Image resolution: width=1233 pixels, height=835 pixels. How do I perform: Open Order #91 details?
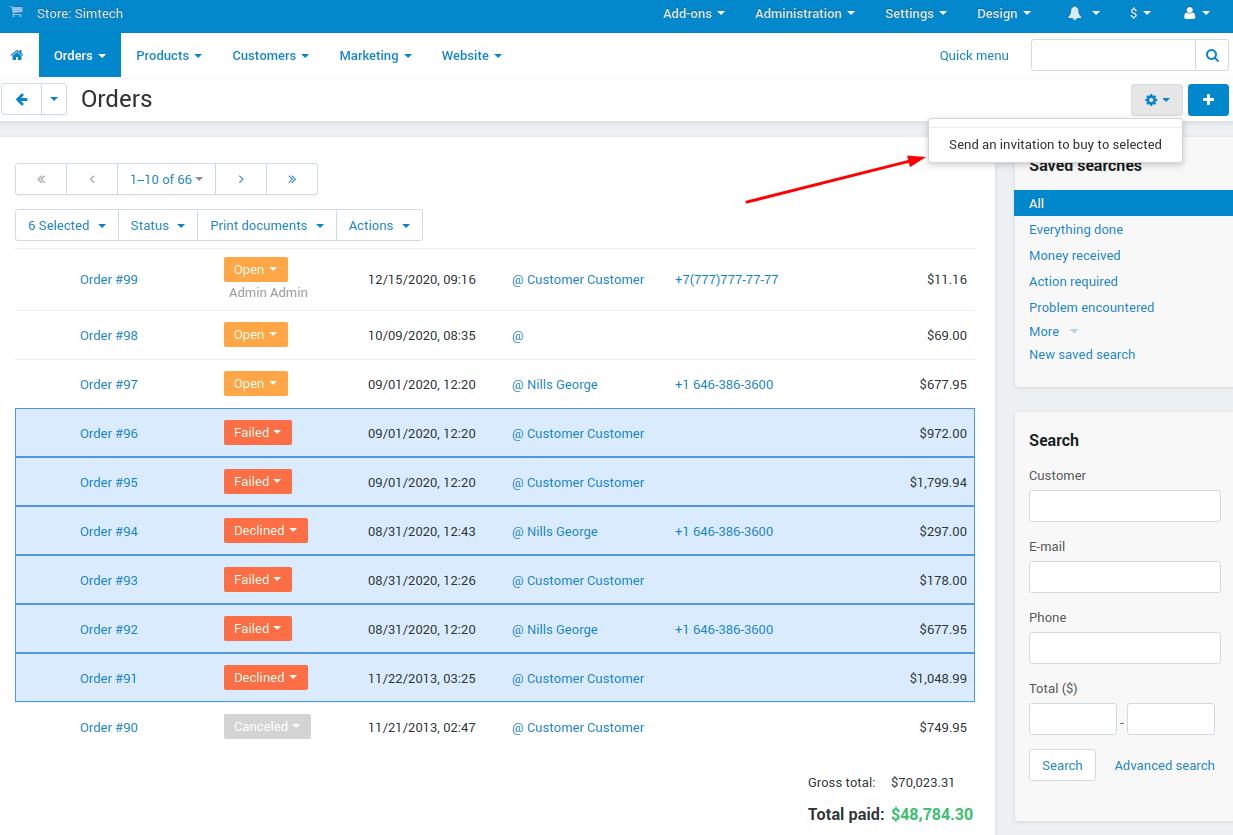pyautogui.click(x=109, y=679)
